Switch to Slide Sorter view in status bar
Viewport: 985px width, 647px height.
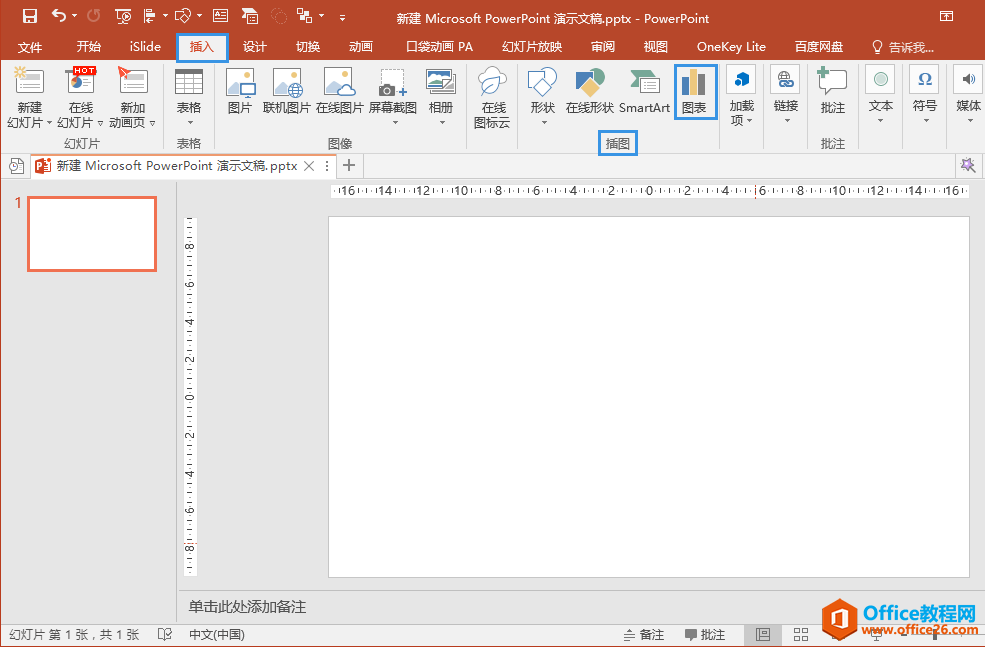[x=801, y=635]
